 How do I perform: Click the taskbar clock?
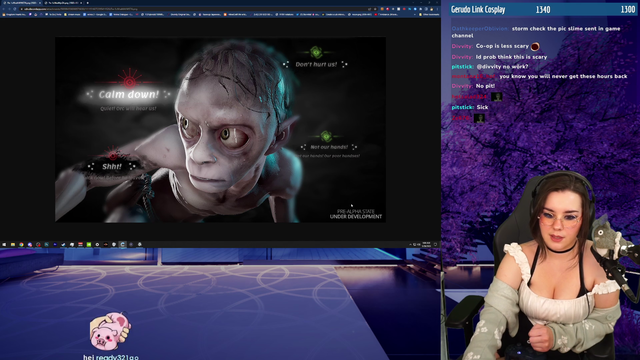pyautogui.click(x=427, y=244)
